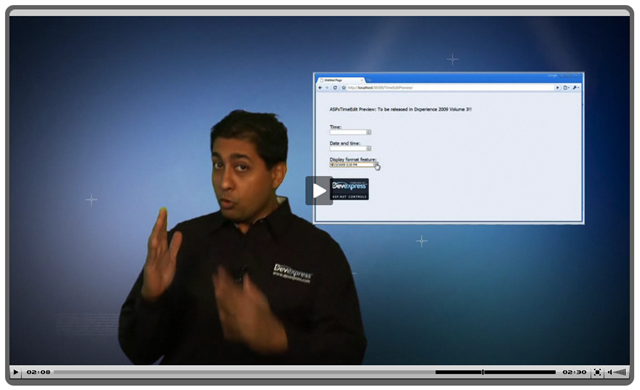640x390 pixels.
Task: Click the ASPxTimeEdit Preview heading text
Action: [x=400, y=109]
